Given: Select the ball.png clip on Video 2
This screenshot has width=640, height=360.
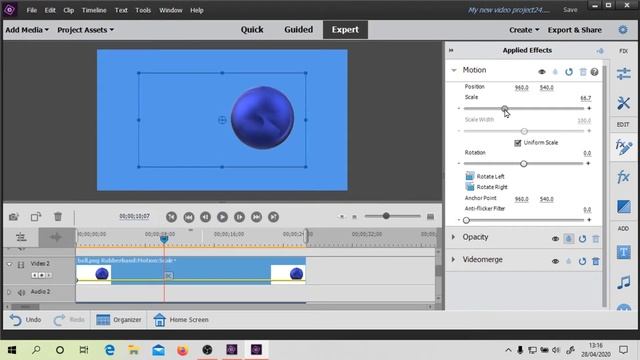Looking at the screenshot, I should click(x=191, y=271).
